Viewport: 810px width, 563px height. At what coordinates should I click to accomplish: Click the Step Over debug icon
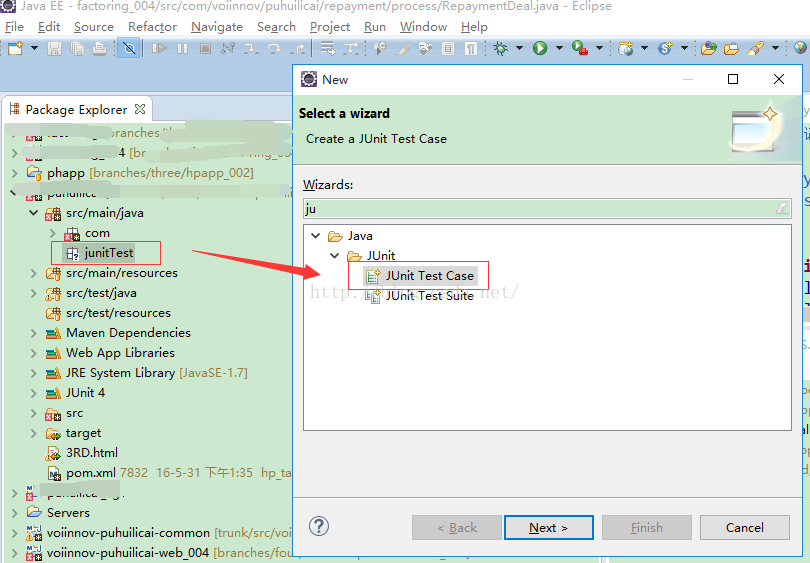(x=274, y=49)
